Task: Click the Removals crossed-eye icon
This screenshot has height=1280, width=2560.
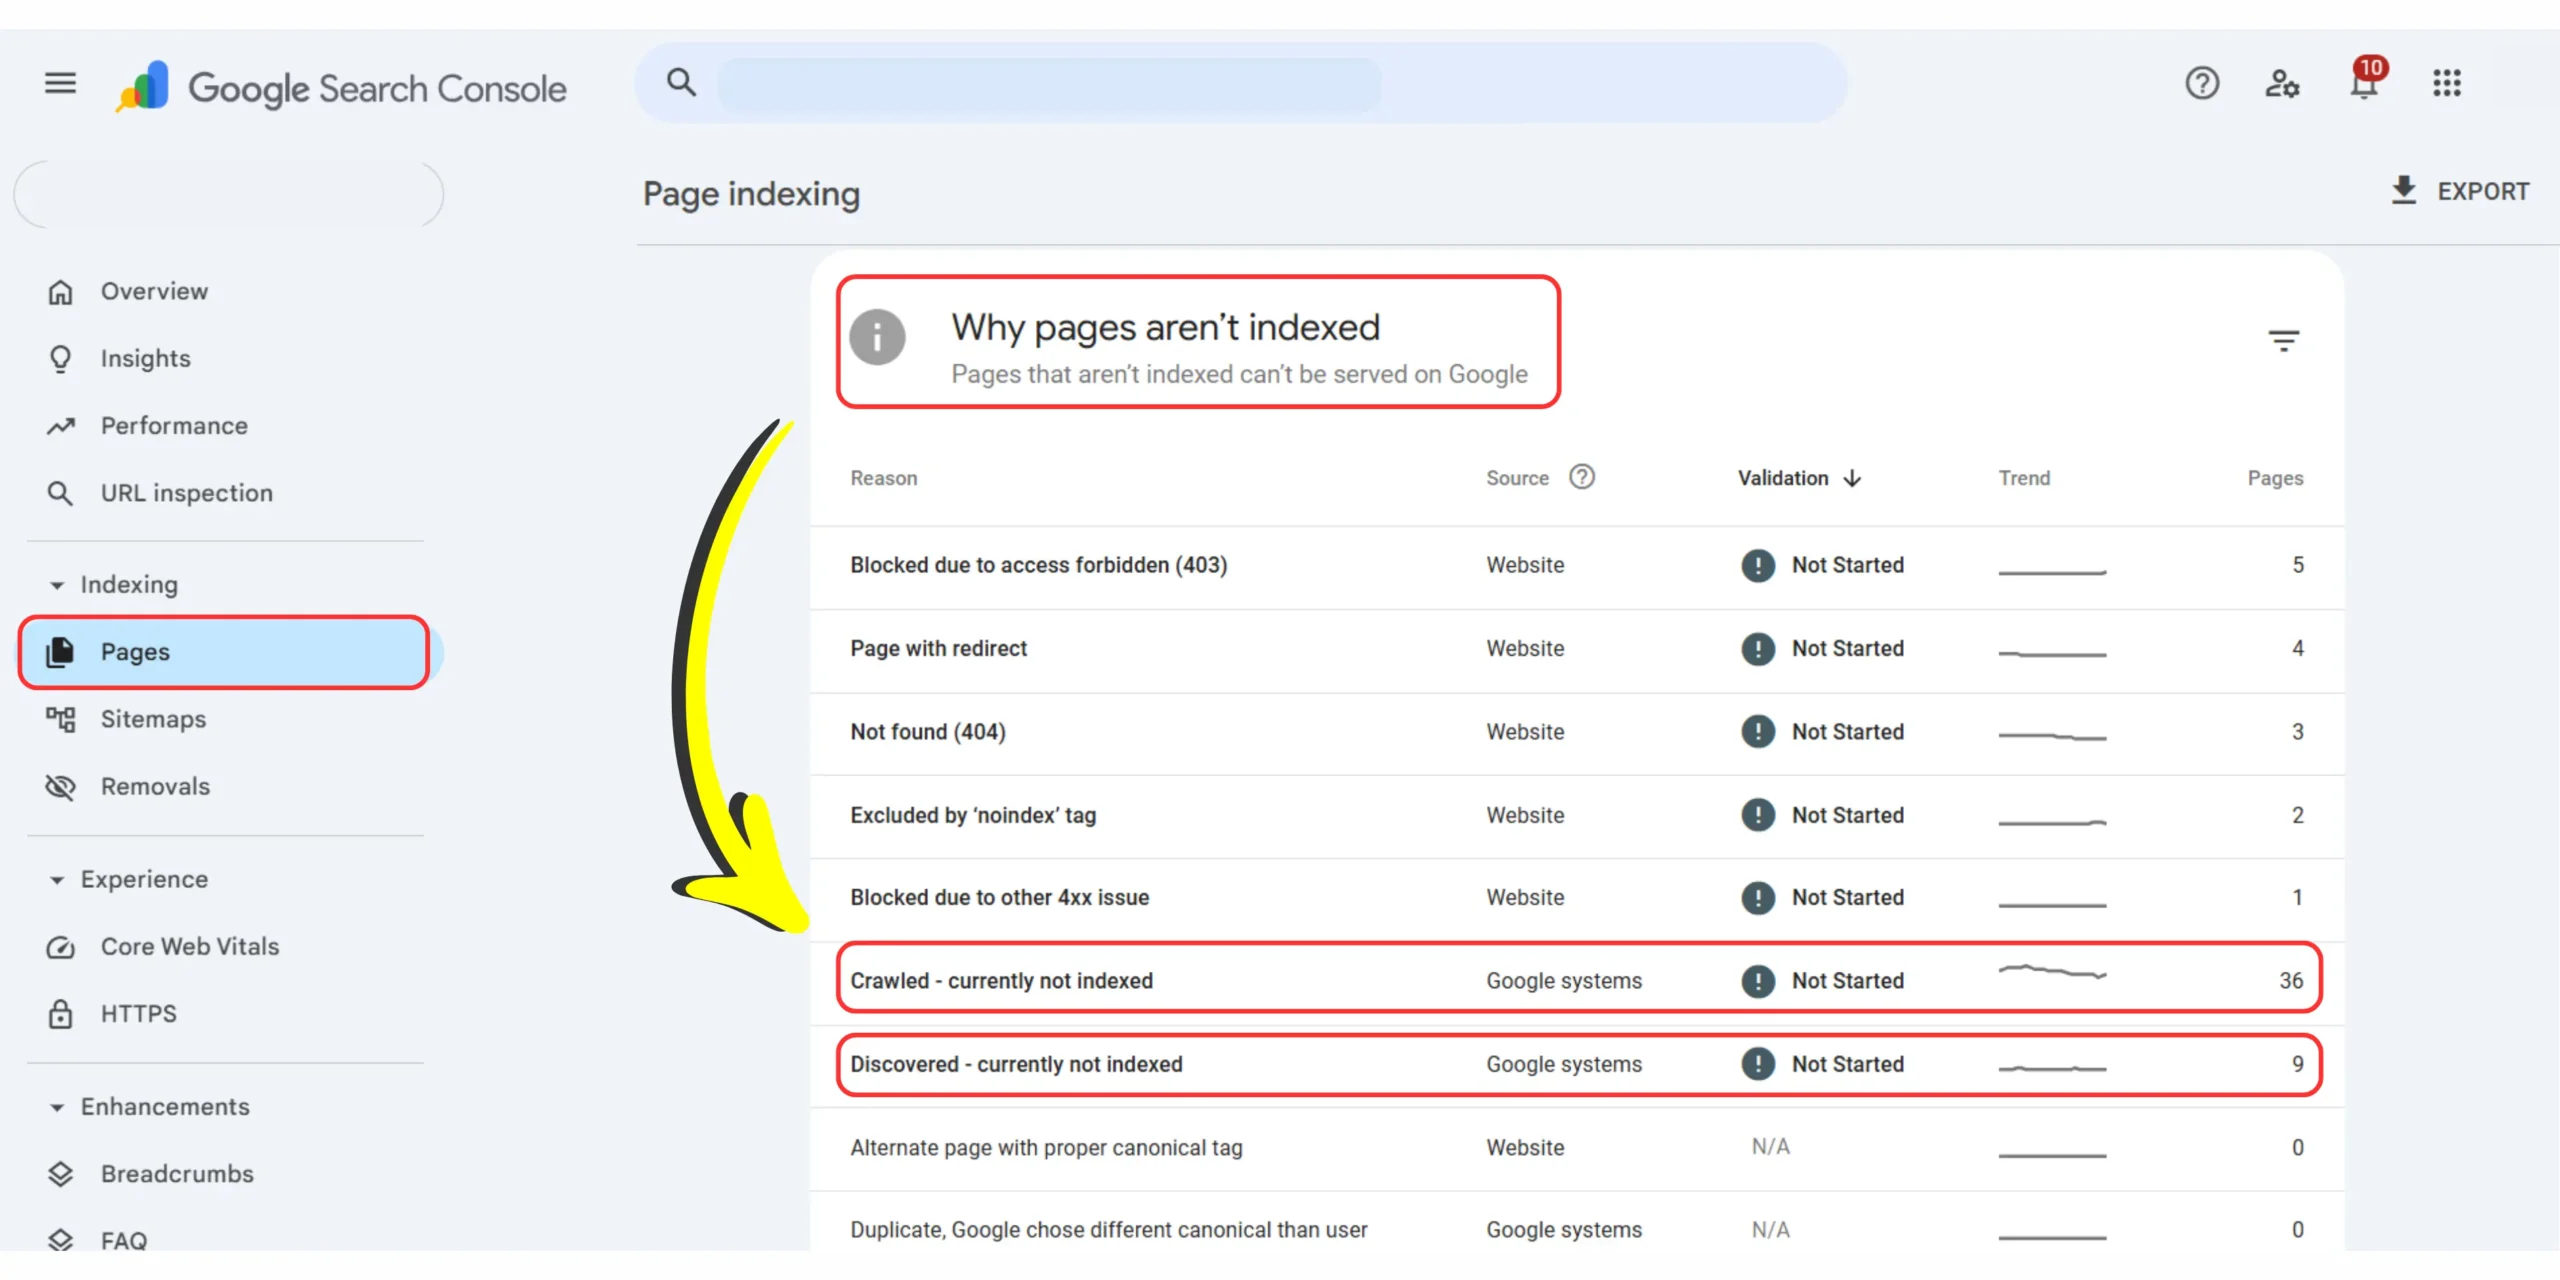Action: pos(60,787)
